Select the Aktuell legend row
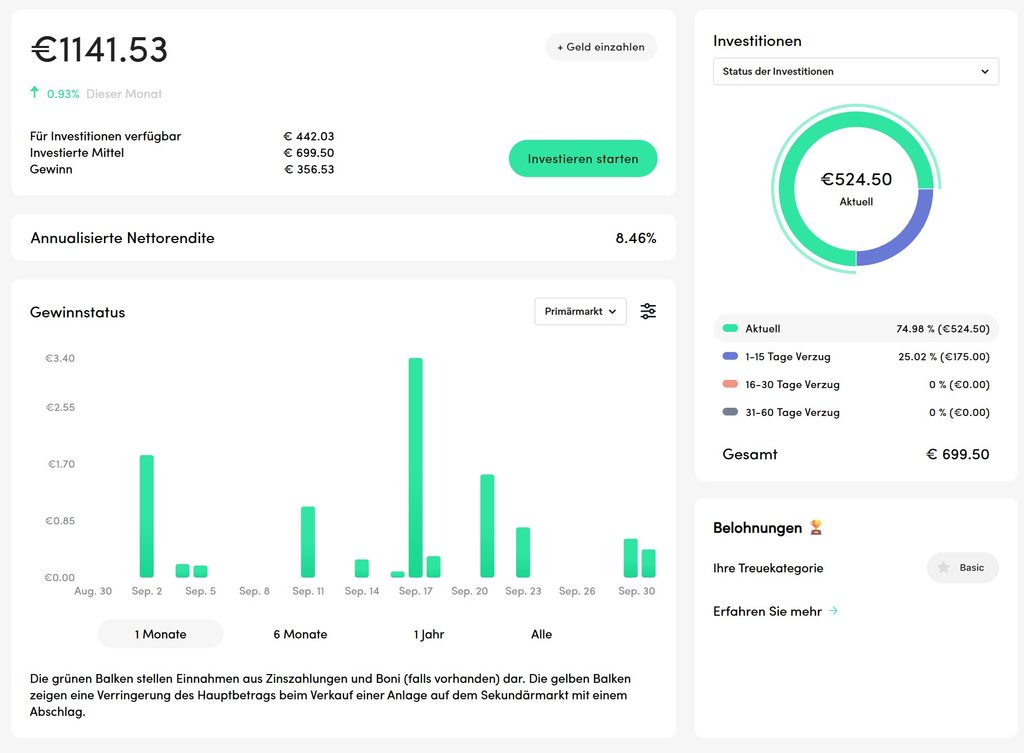1024x753 pixels. tap(856, 328)
